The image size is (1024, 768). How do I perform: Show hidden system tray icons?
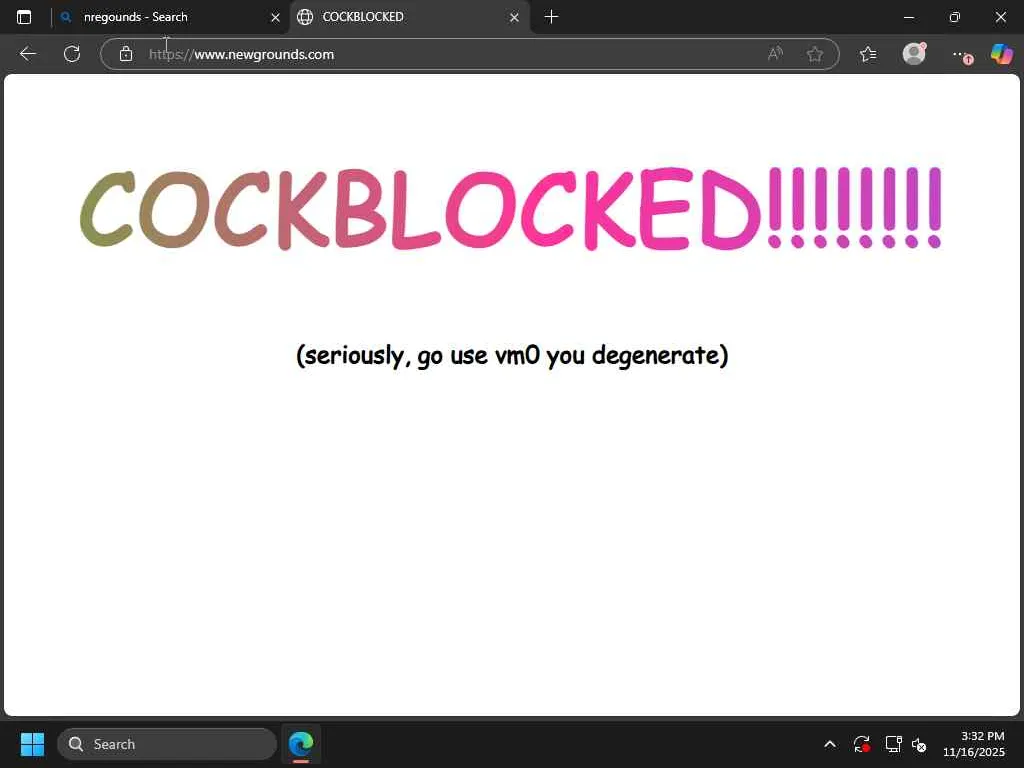point(829,744)
